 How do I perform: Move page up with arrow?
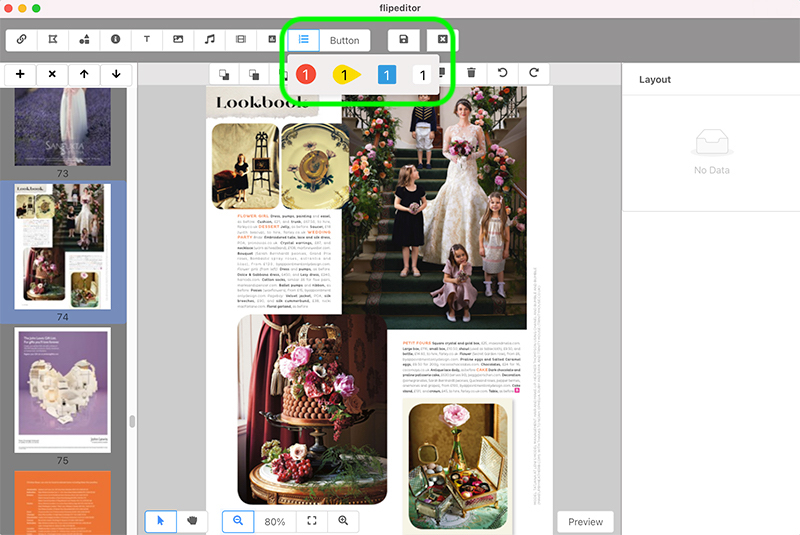pos(84,74)
